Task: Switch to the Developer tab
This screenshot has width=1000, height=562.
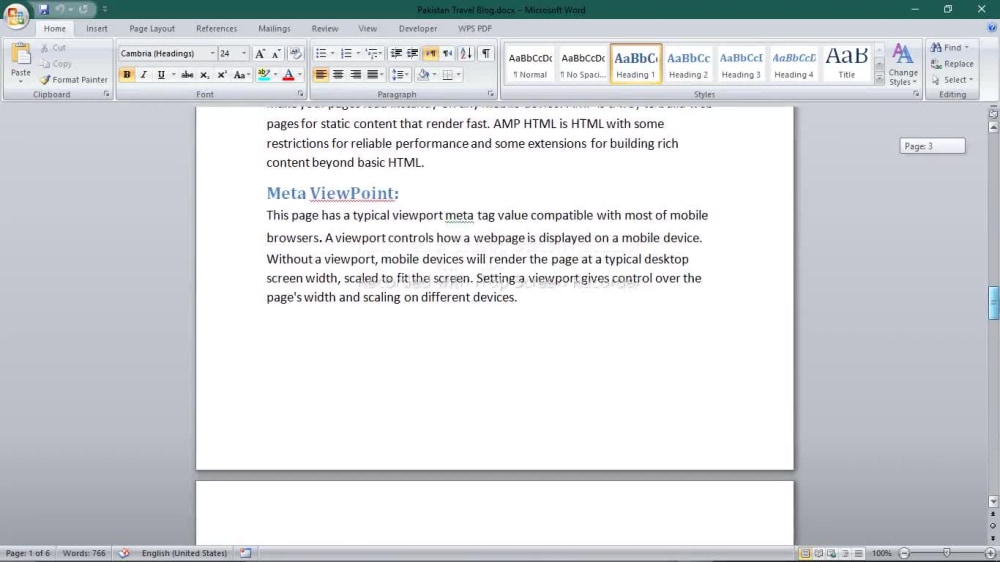Action: pyautogui.click(x=418, y=29)
